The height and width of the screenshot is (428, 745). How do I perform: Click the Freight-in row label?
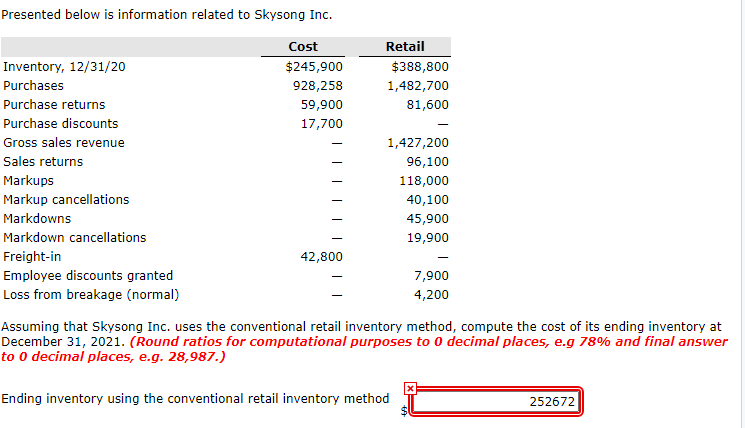pos(32,257)
